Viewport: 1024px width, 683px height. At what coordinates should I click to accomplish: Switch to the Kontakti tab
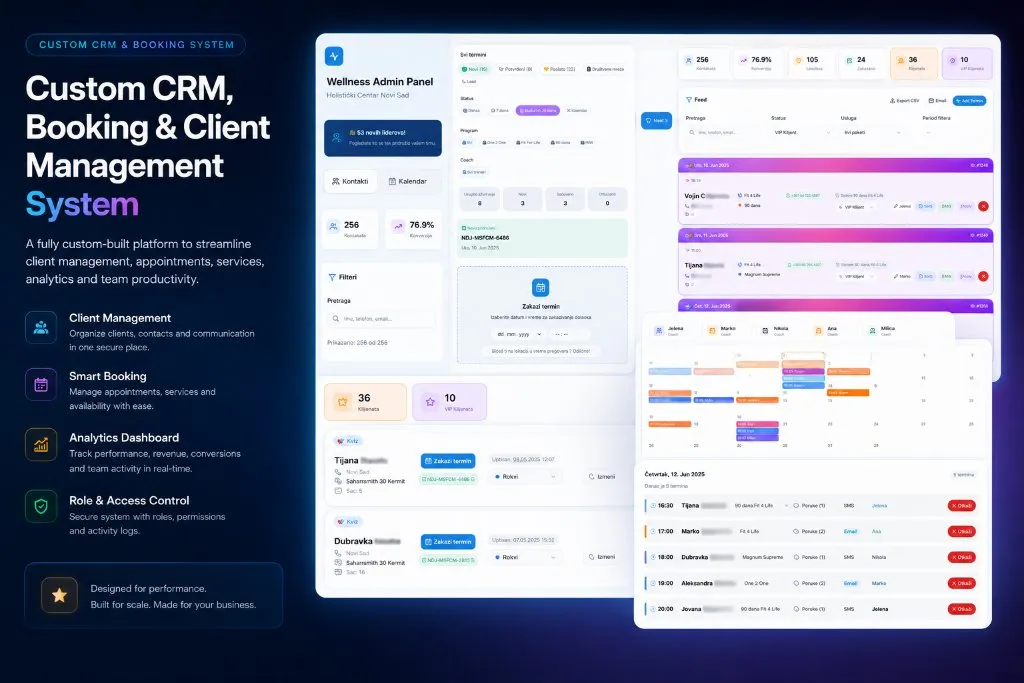tap(350, 182)
